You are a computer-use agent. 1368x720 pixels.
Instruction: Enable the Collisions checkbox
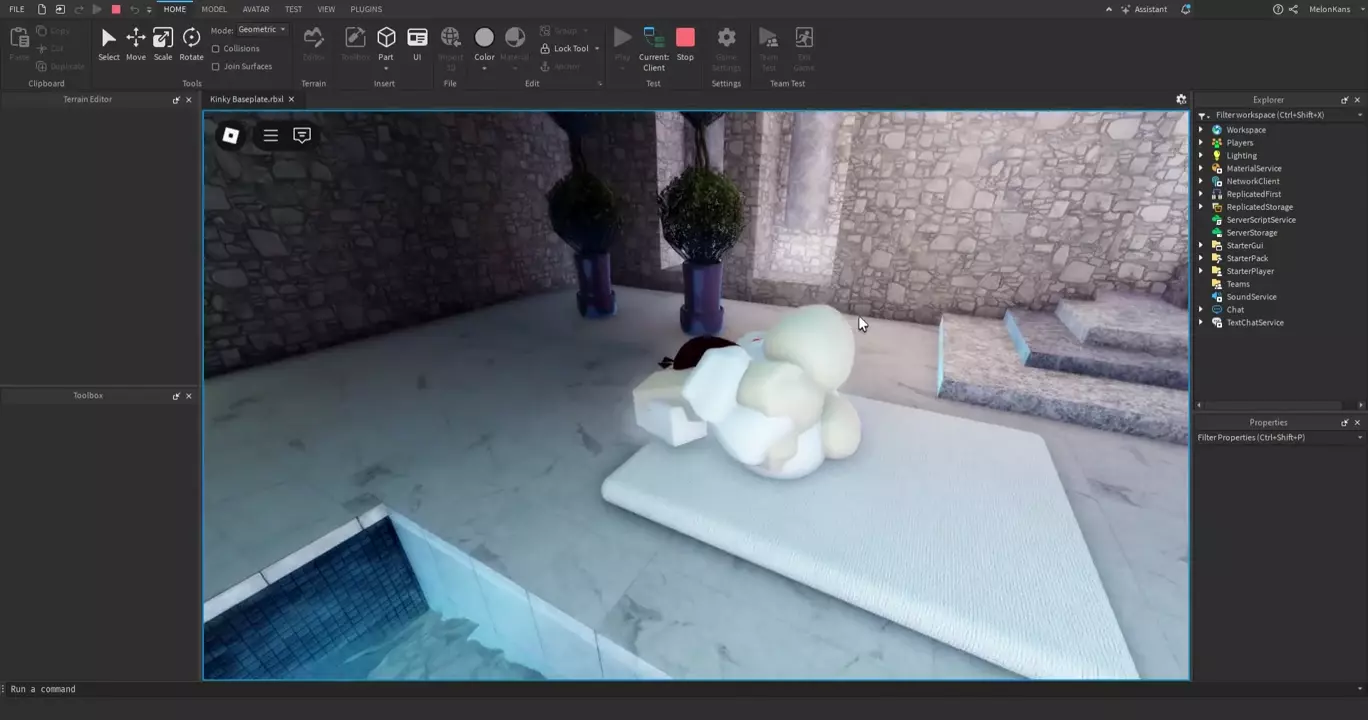(216, 49)
